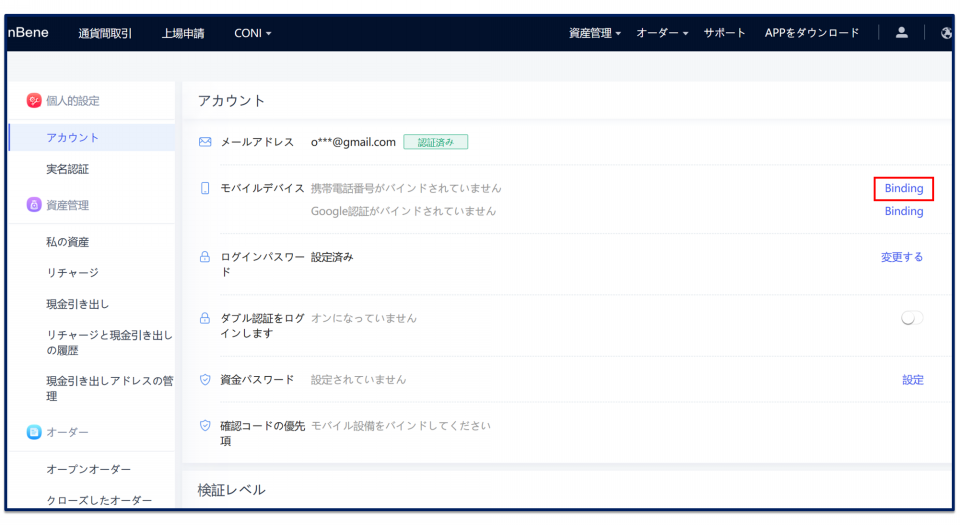Click the envelope icon beside メールアドレス

(205, 142)
